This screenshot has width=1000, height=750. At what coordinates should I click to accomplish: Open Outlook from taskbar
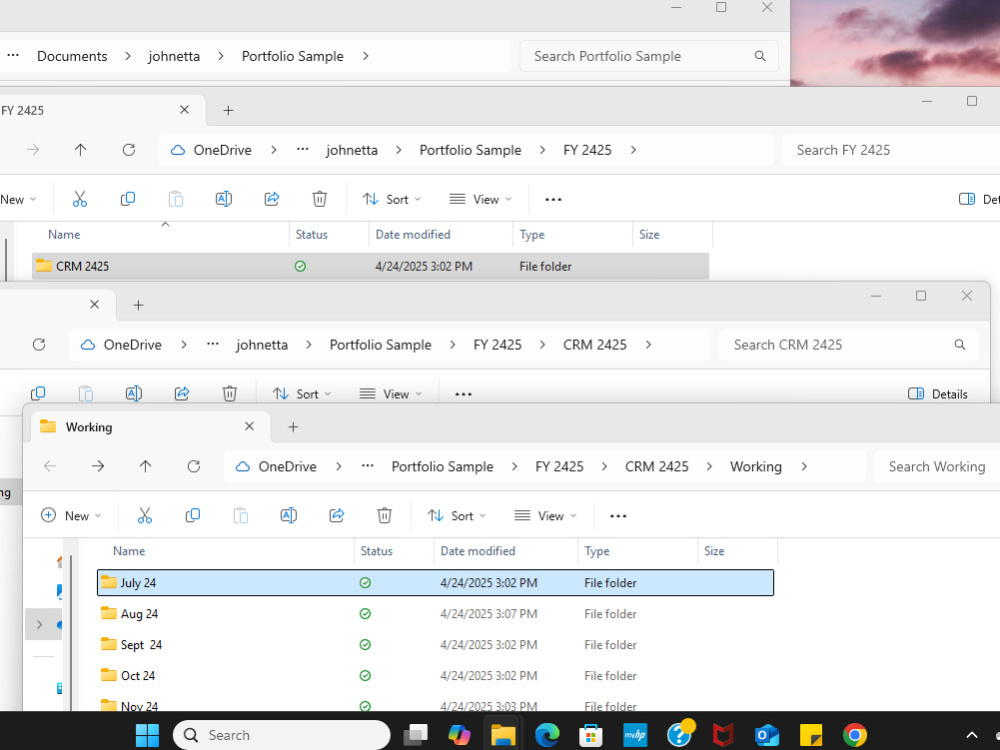[767, 735]
